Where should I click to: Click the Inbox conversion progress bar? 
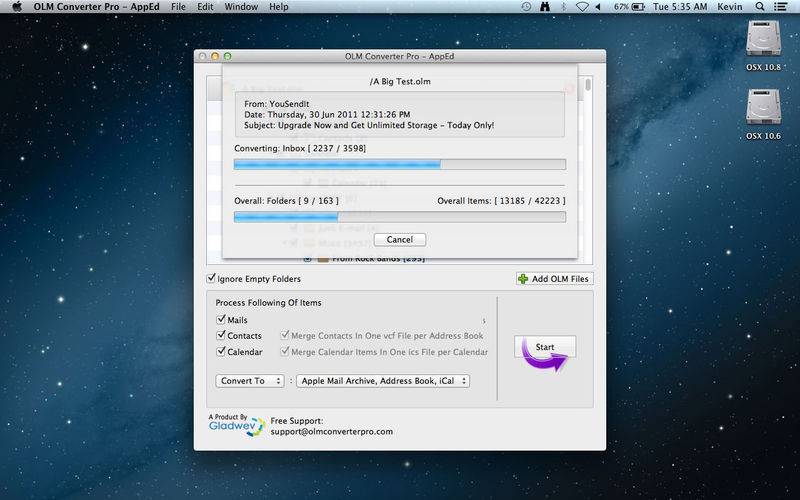tap(399, 164)
